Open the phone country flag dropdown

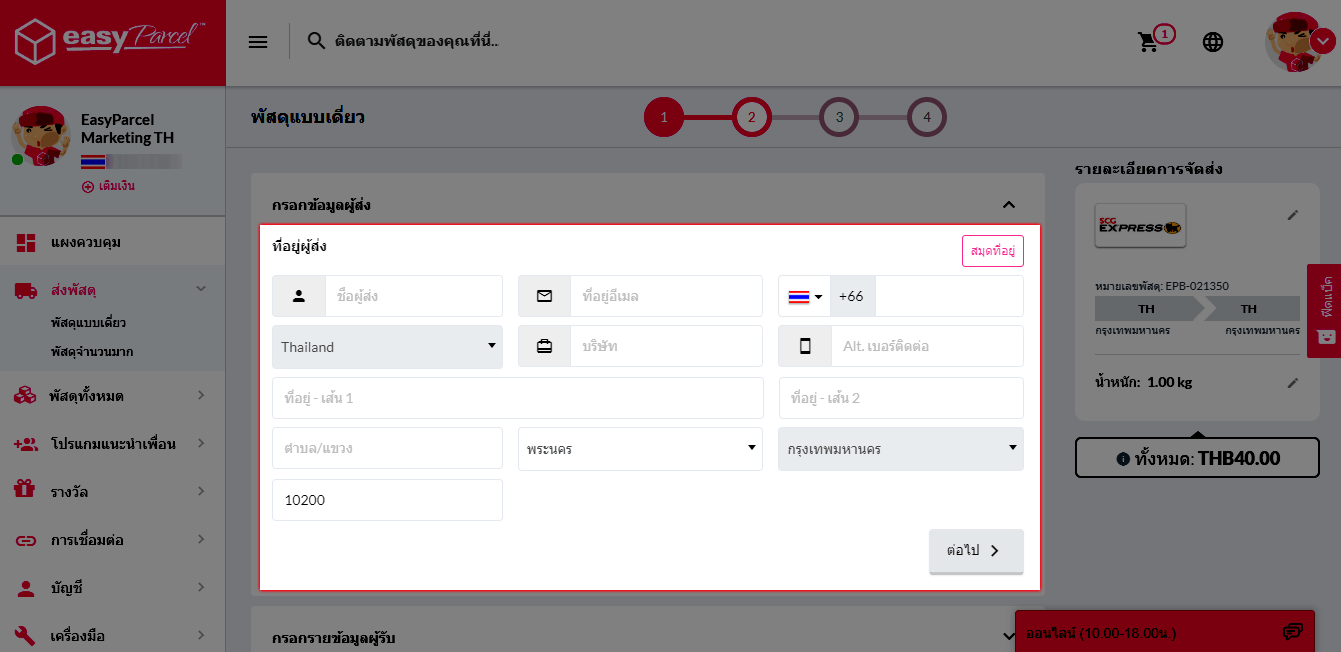pos(805,296)
